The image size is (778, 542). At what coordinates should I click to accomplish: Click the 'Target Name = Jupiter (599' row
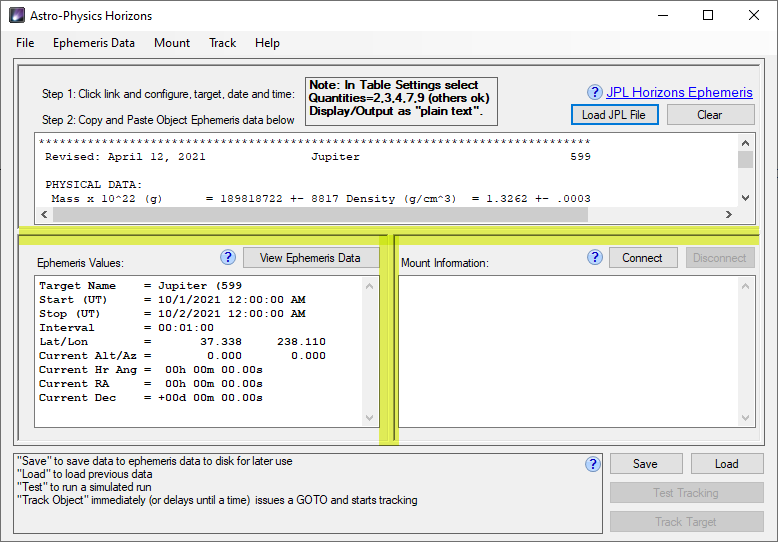140,285
